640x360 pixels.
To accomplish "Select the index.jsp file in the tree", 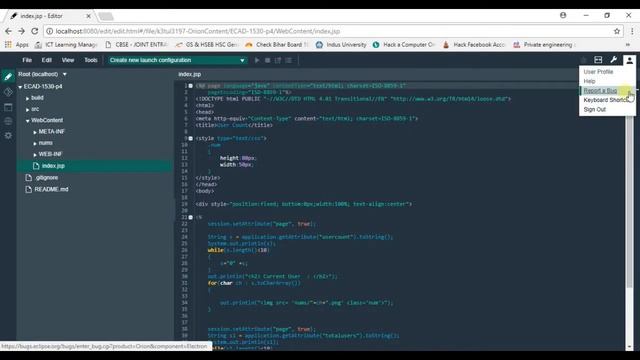I will (95, 166).
